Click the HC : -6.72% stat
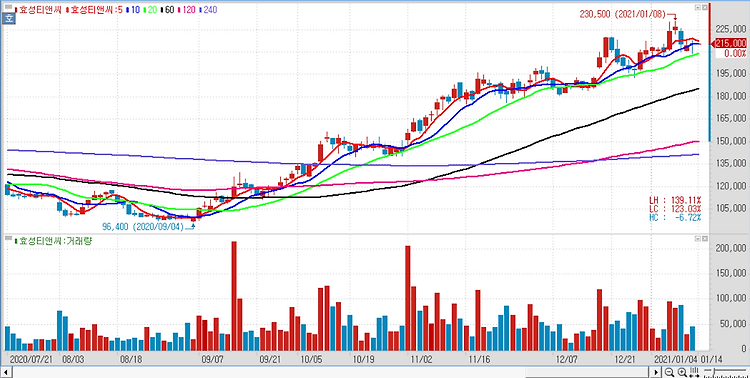Viewport: 750px width, 378px height. 675,217
